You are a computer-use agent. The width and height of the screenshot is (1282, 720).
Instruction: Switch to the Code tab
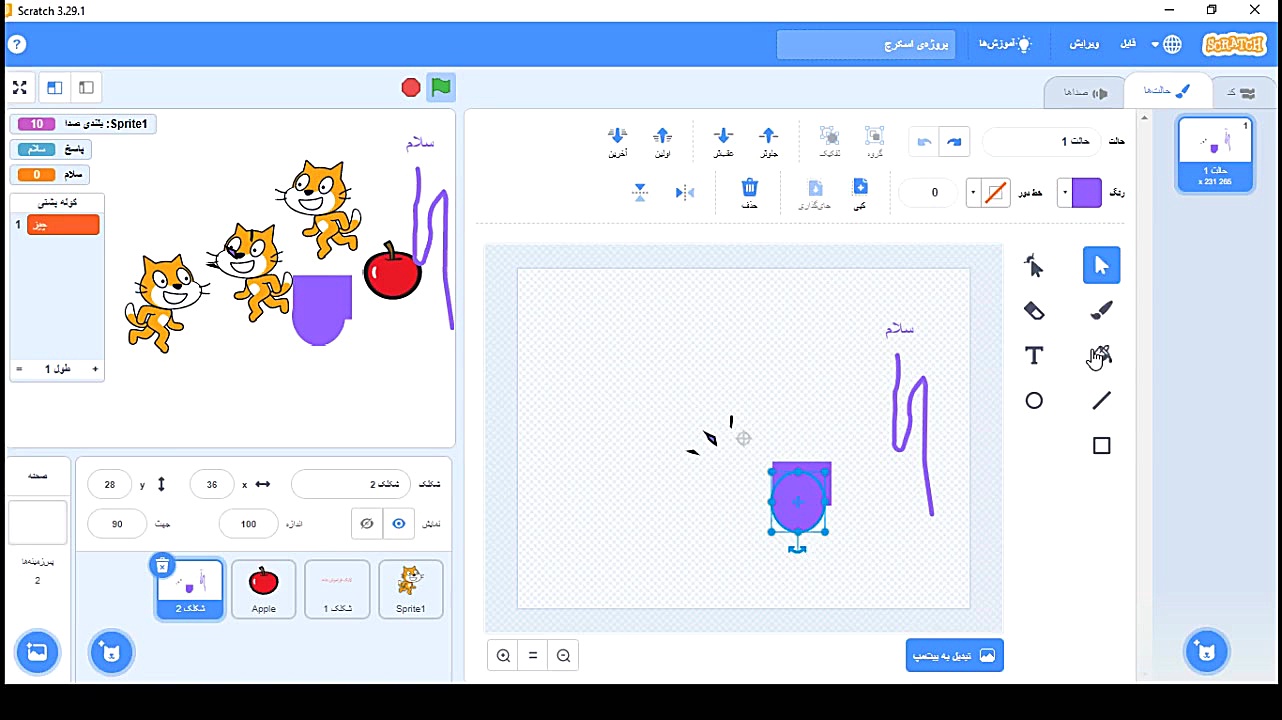pyautogui.click(x=1241, y=92)
